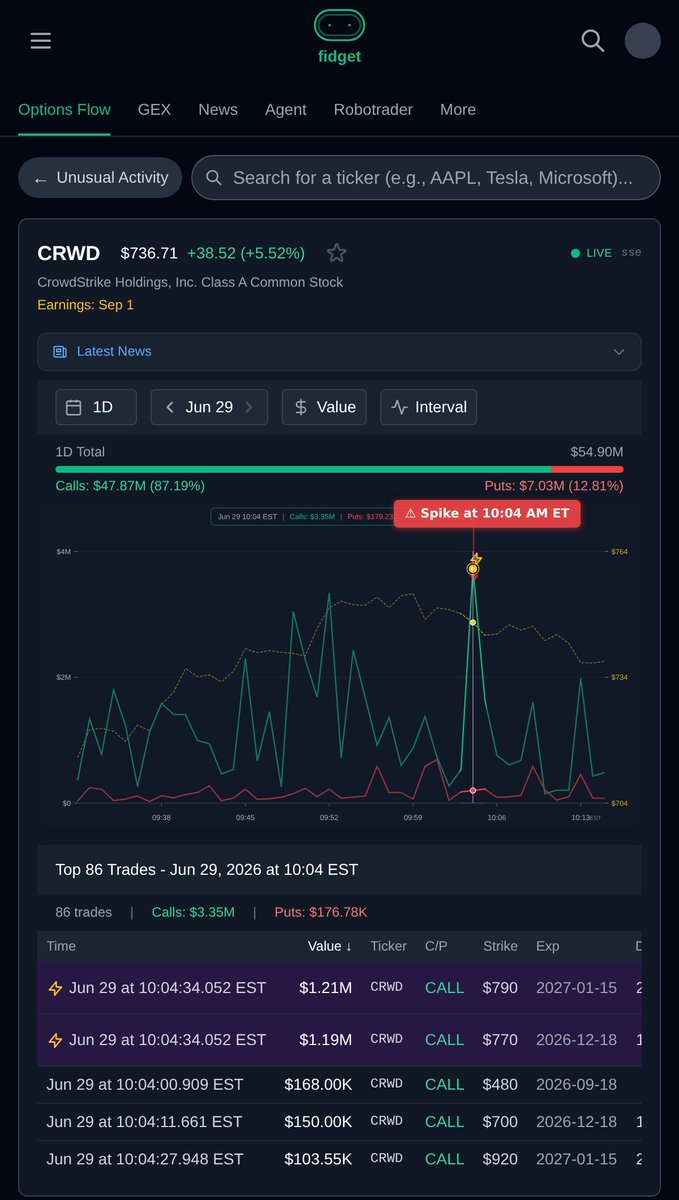
Task: Open the News tab
Action: 218,110
